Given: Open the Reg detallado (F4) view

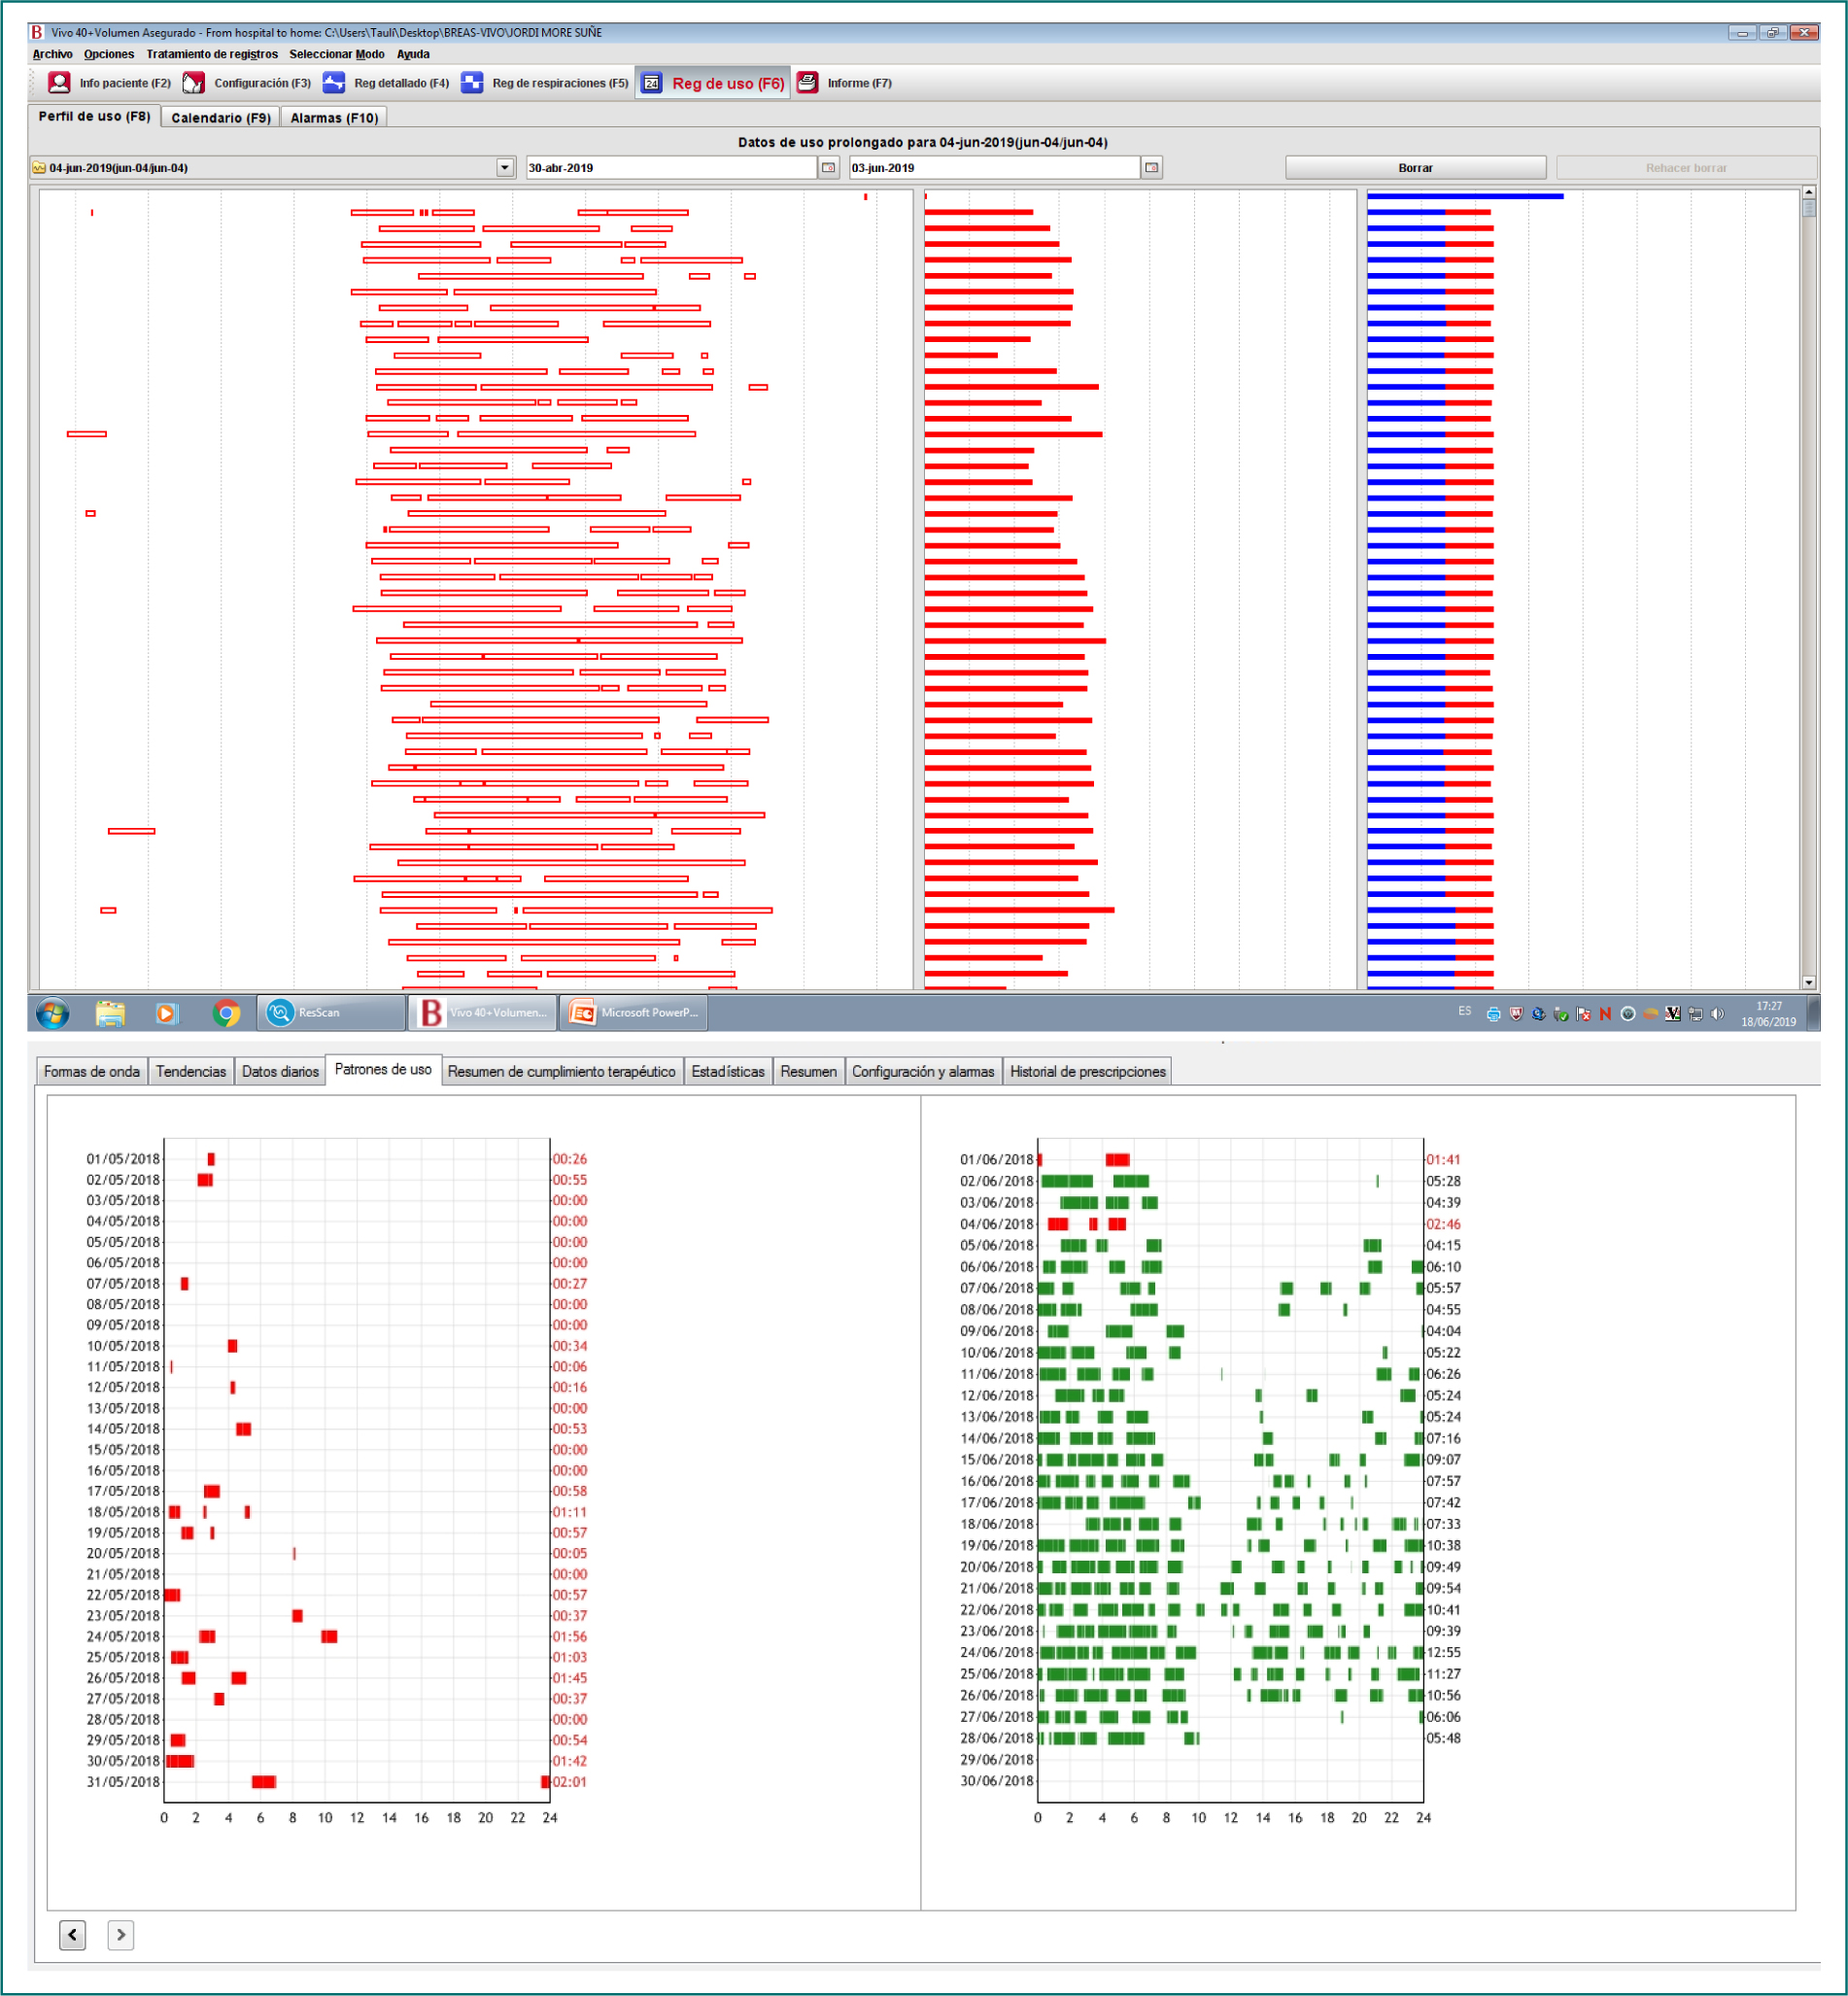Looking at the screenshot, I should (x=386, y=83).
